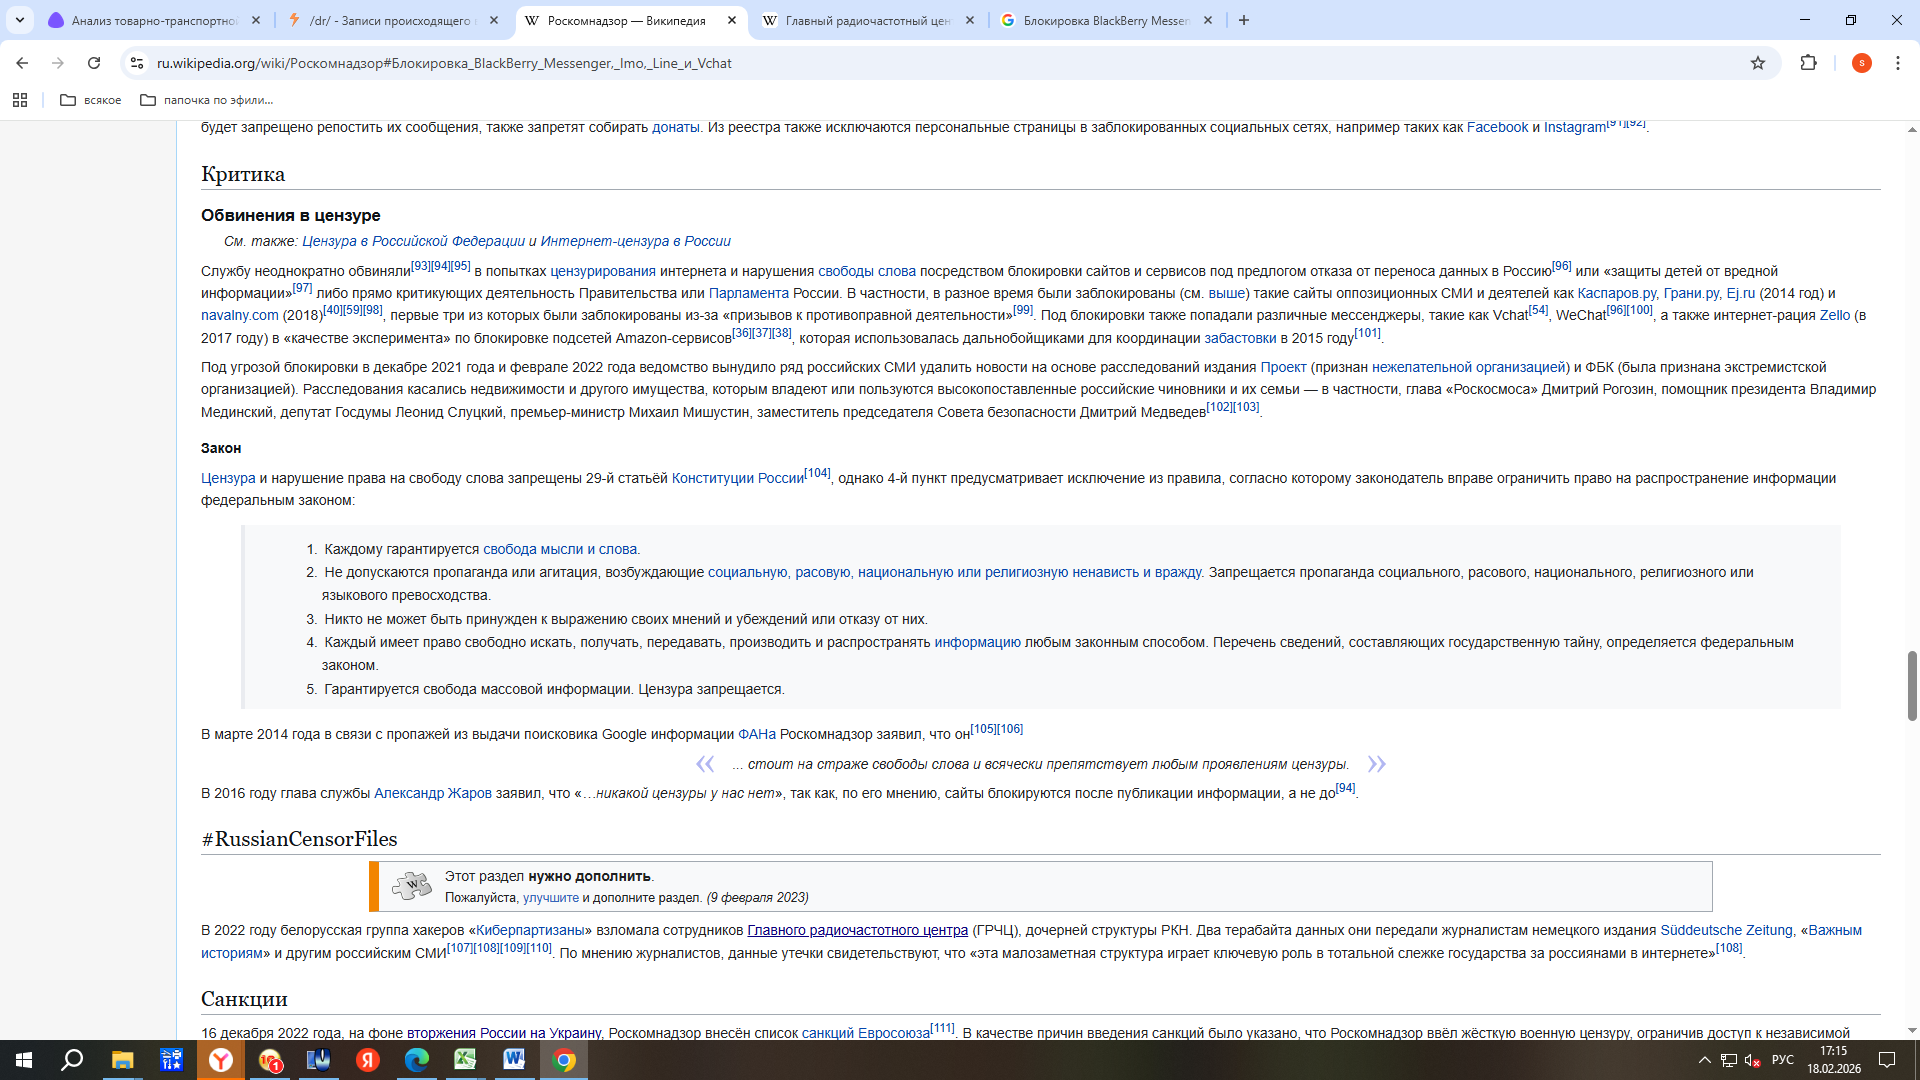View site information icon in address bar
The width and height of the screenshot is (1920, 1080).
pos(137,63)
